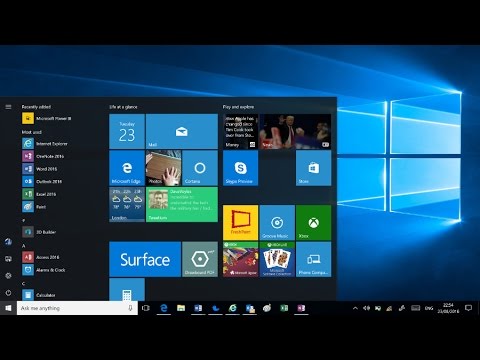Screen dimensions: 480x360
Task: Open Settings gear in Start sidebar
Action: coord(8,276)
